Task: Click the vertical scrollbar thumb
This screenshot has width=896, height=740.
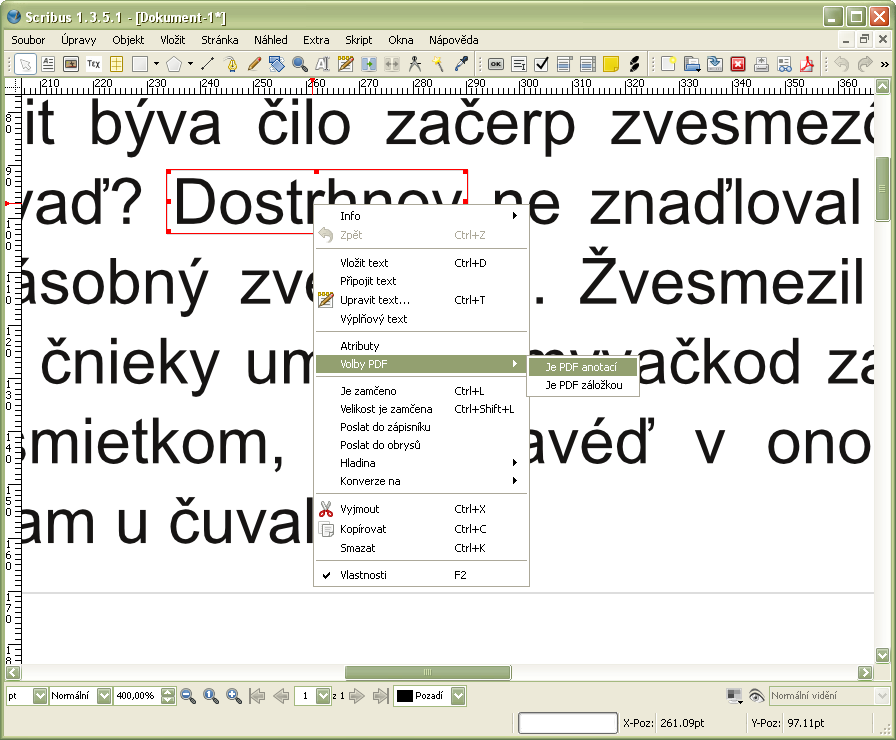Action: [x=883, y=189]
